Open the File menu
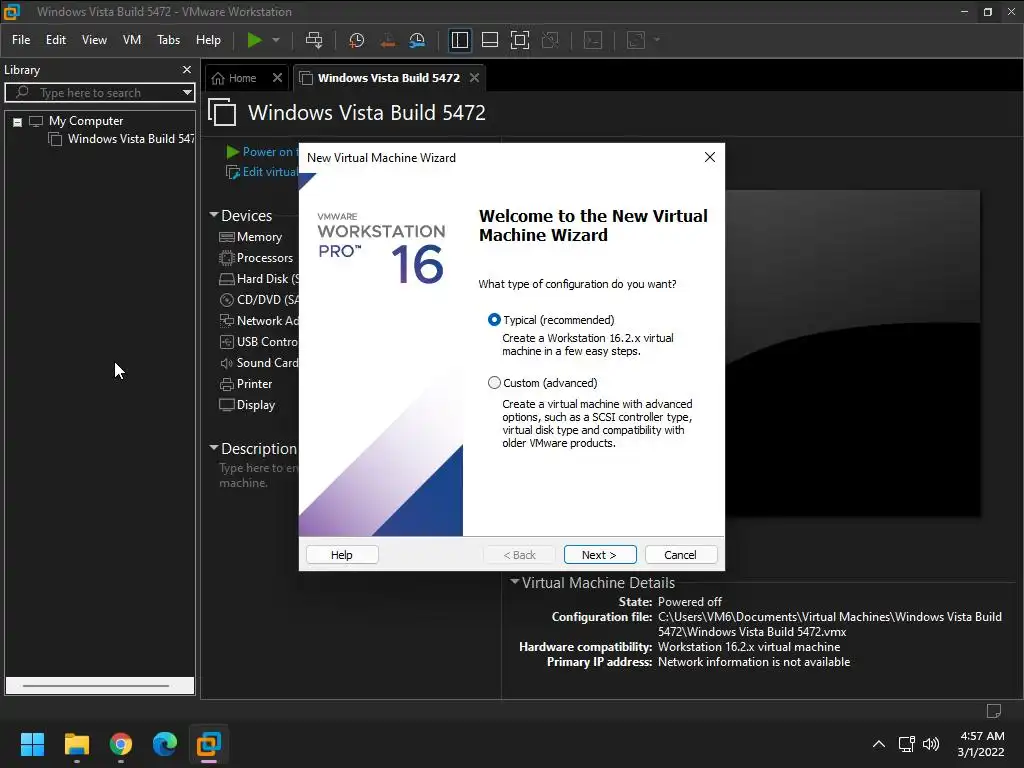1024x768 pixels. click(21, 40)
